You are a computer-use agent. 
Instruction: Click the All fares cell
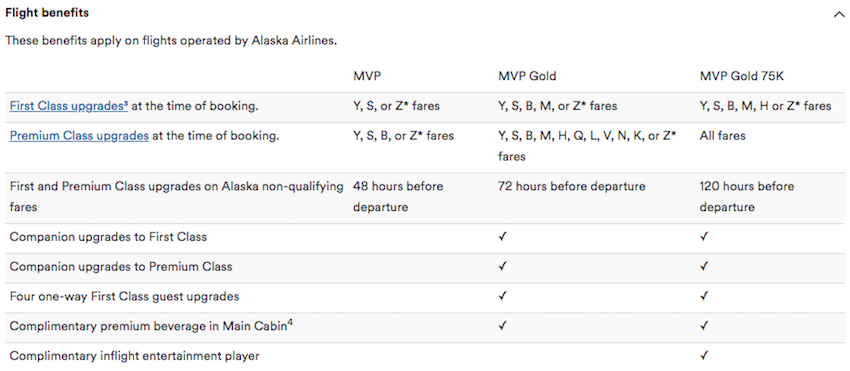pos(723,136)
